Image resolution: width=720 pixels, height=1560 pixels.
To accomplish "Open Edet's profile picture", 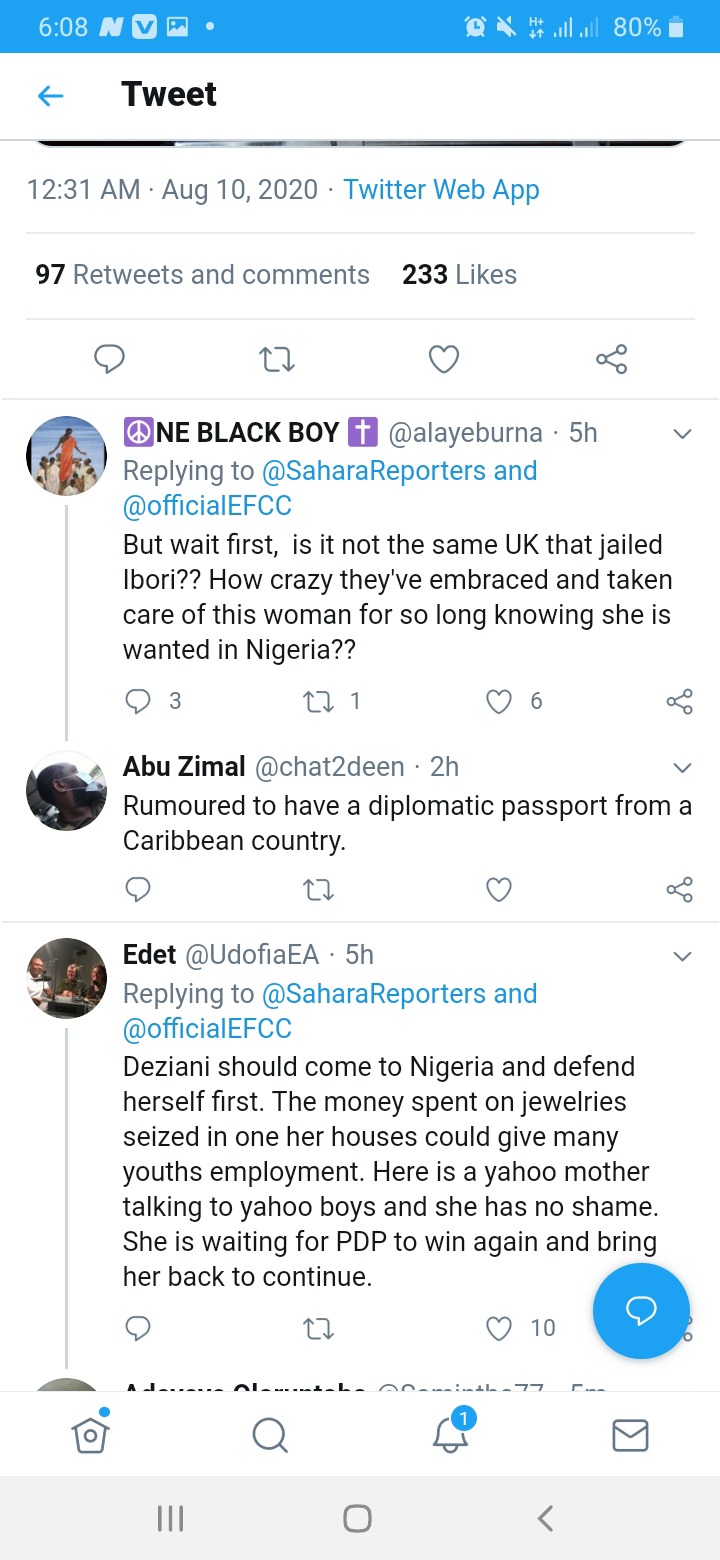I will coord(66,978).
